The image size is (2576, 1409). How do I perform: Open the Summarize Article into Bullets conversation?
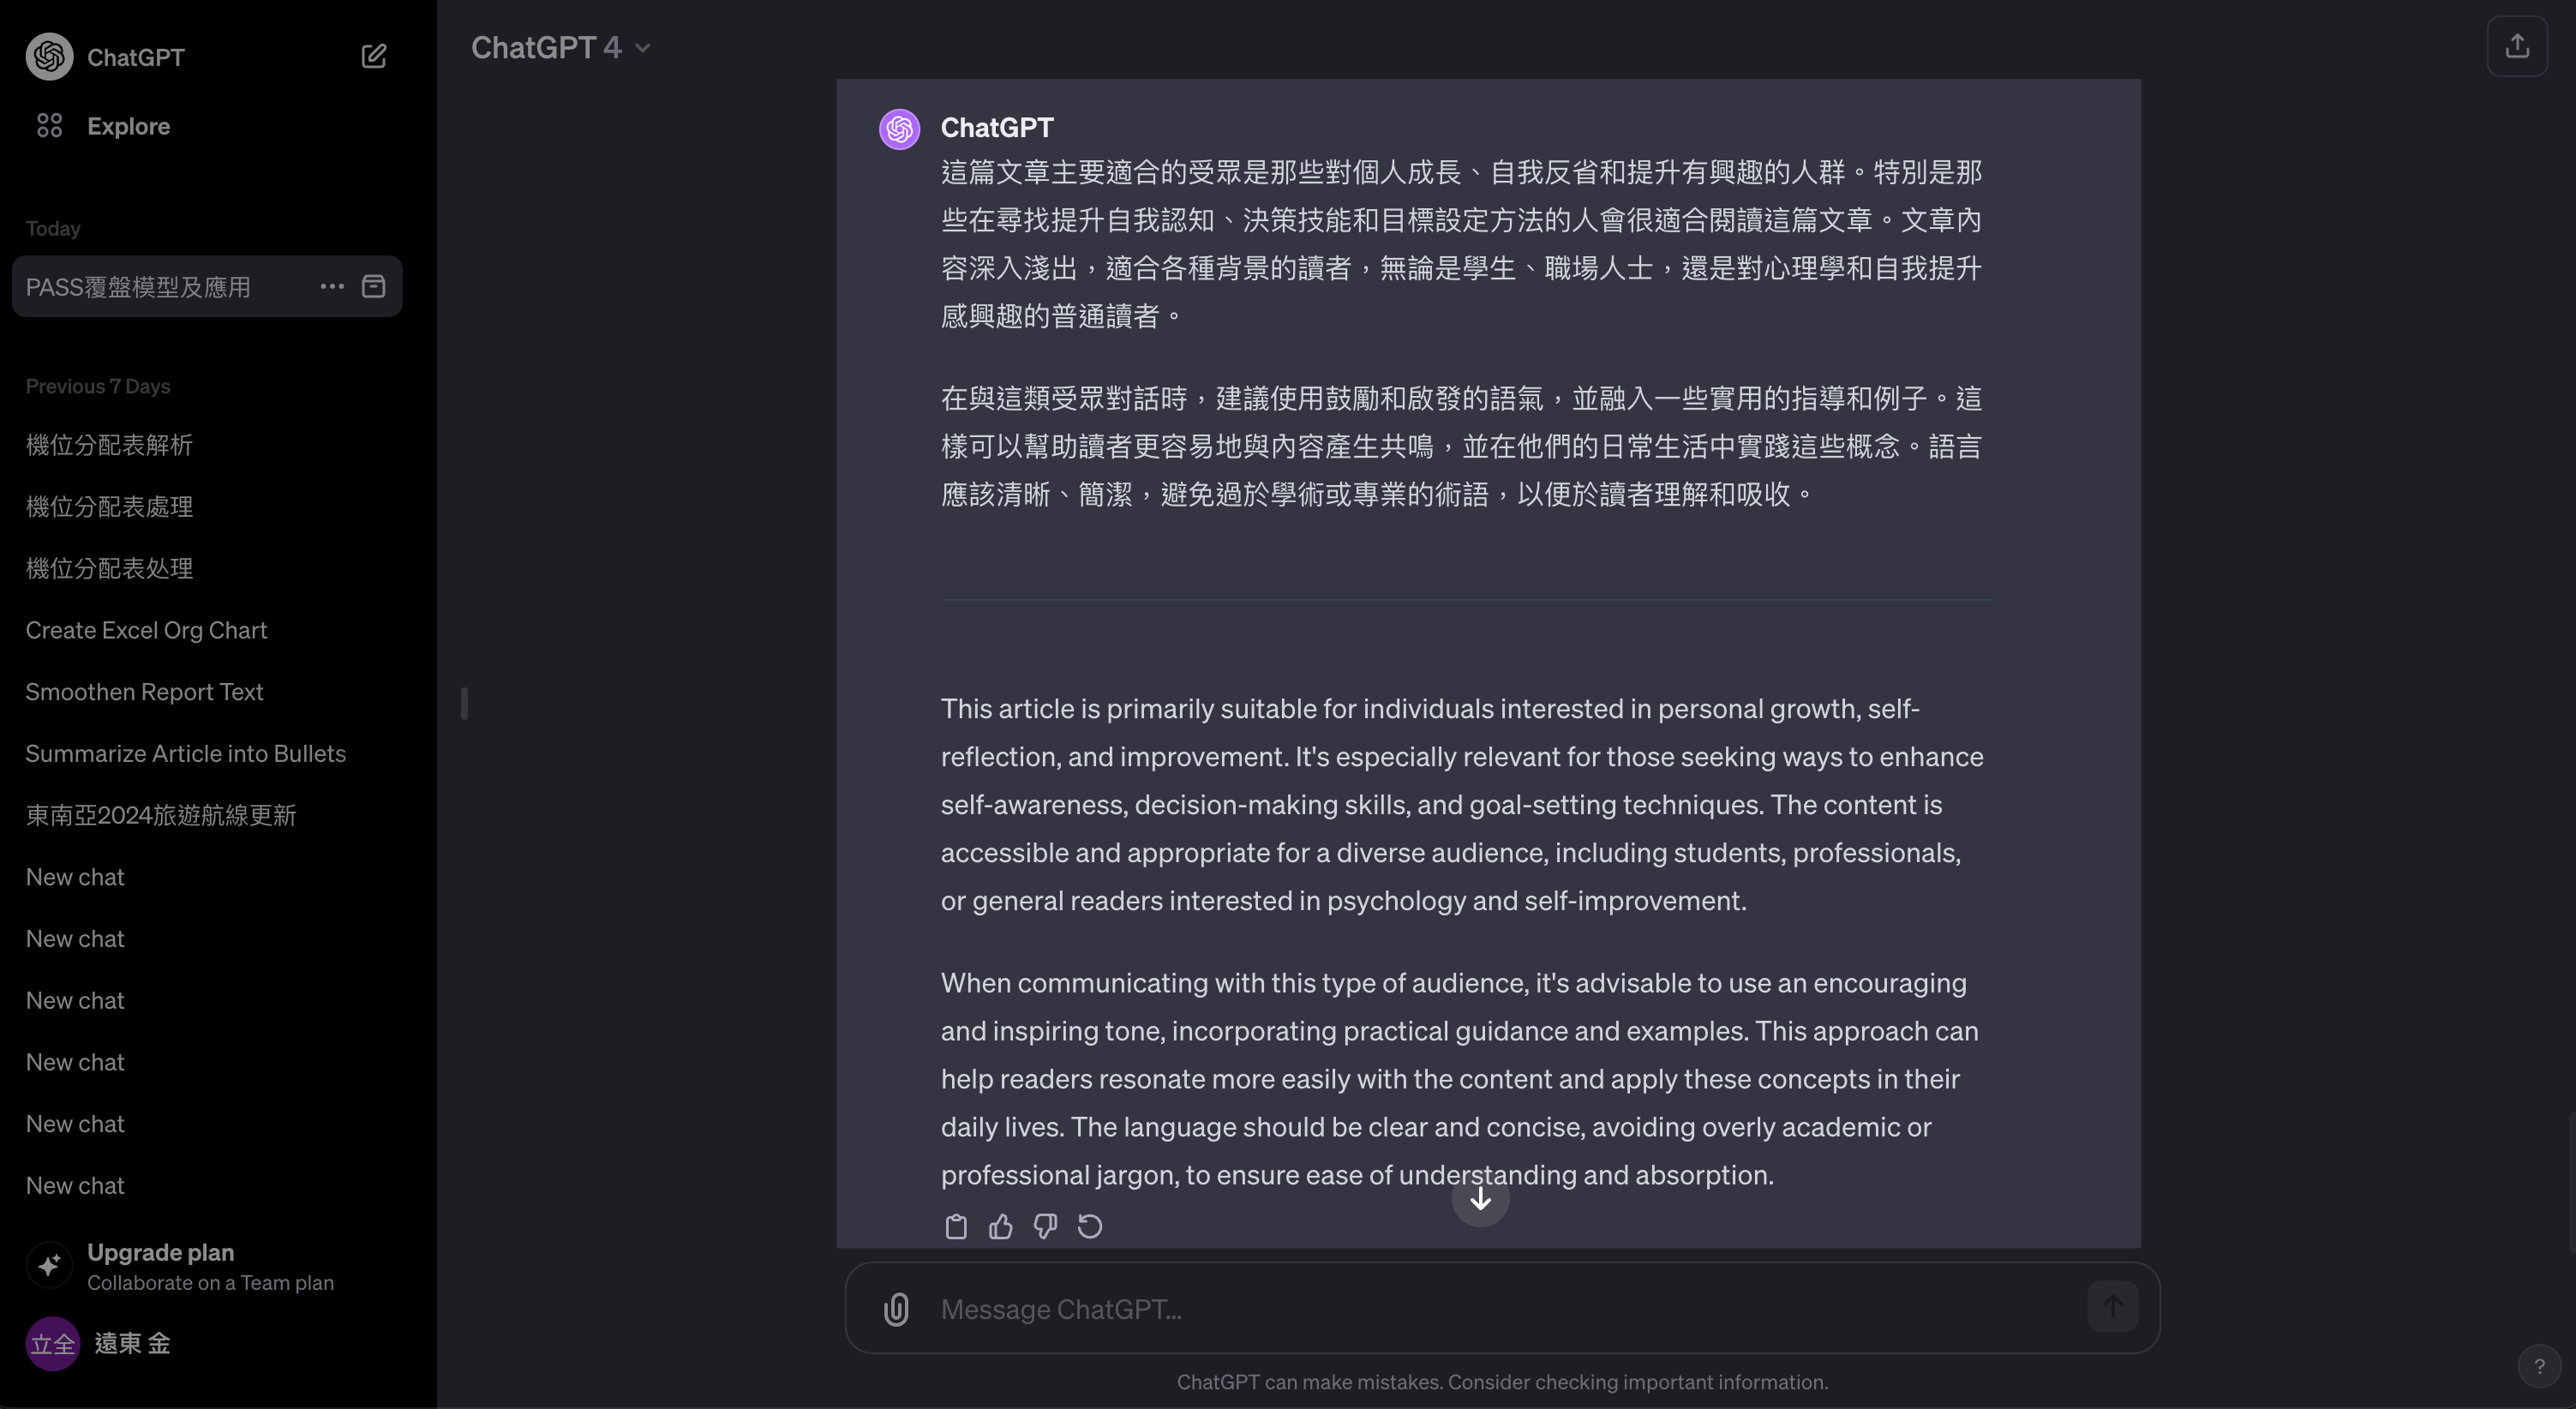185,753
